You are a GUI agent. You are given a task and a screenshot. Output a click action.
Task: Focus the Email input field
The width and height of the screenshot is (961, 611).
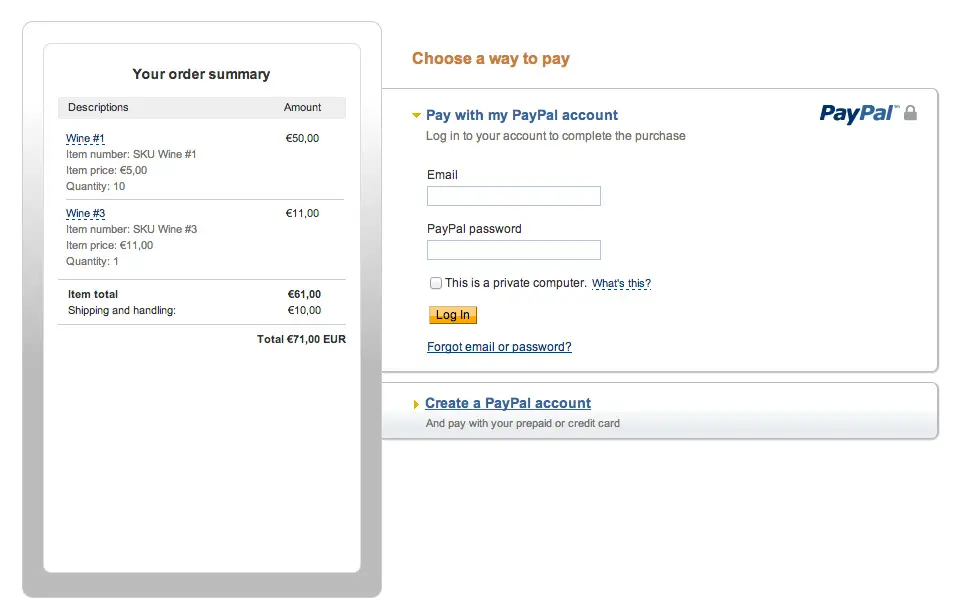[x=513, y=196]
